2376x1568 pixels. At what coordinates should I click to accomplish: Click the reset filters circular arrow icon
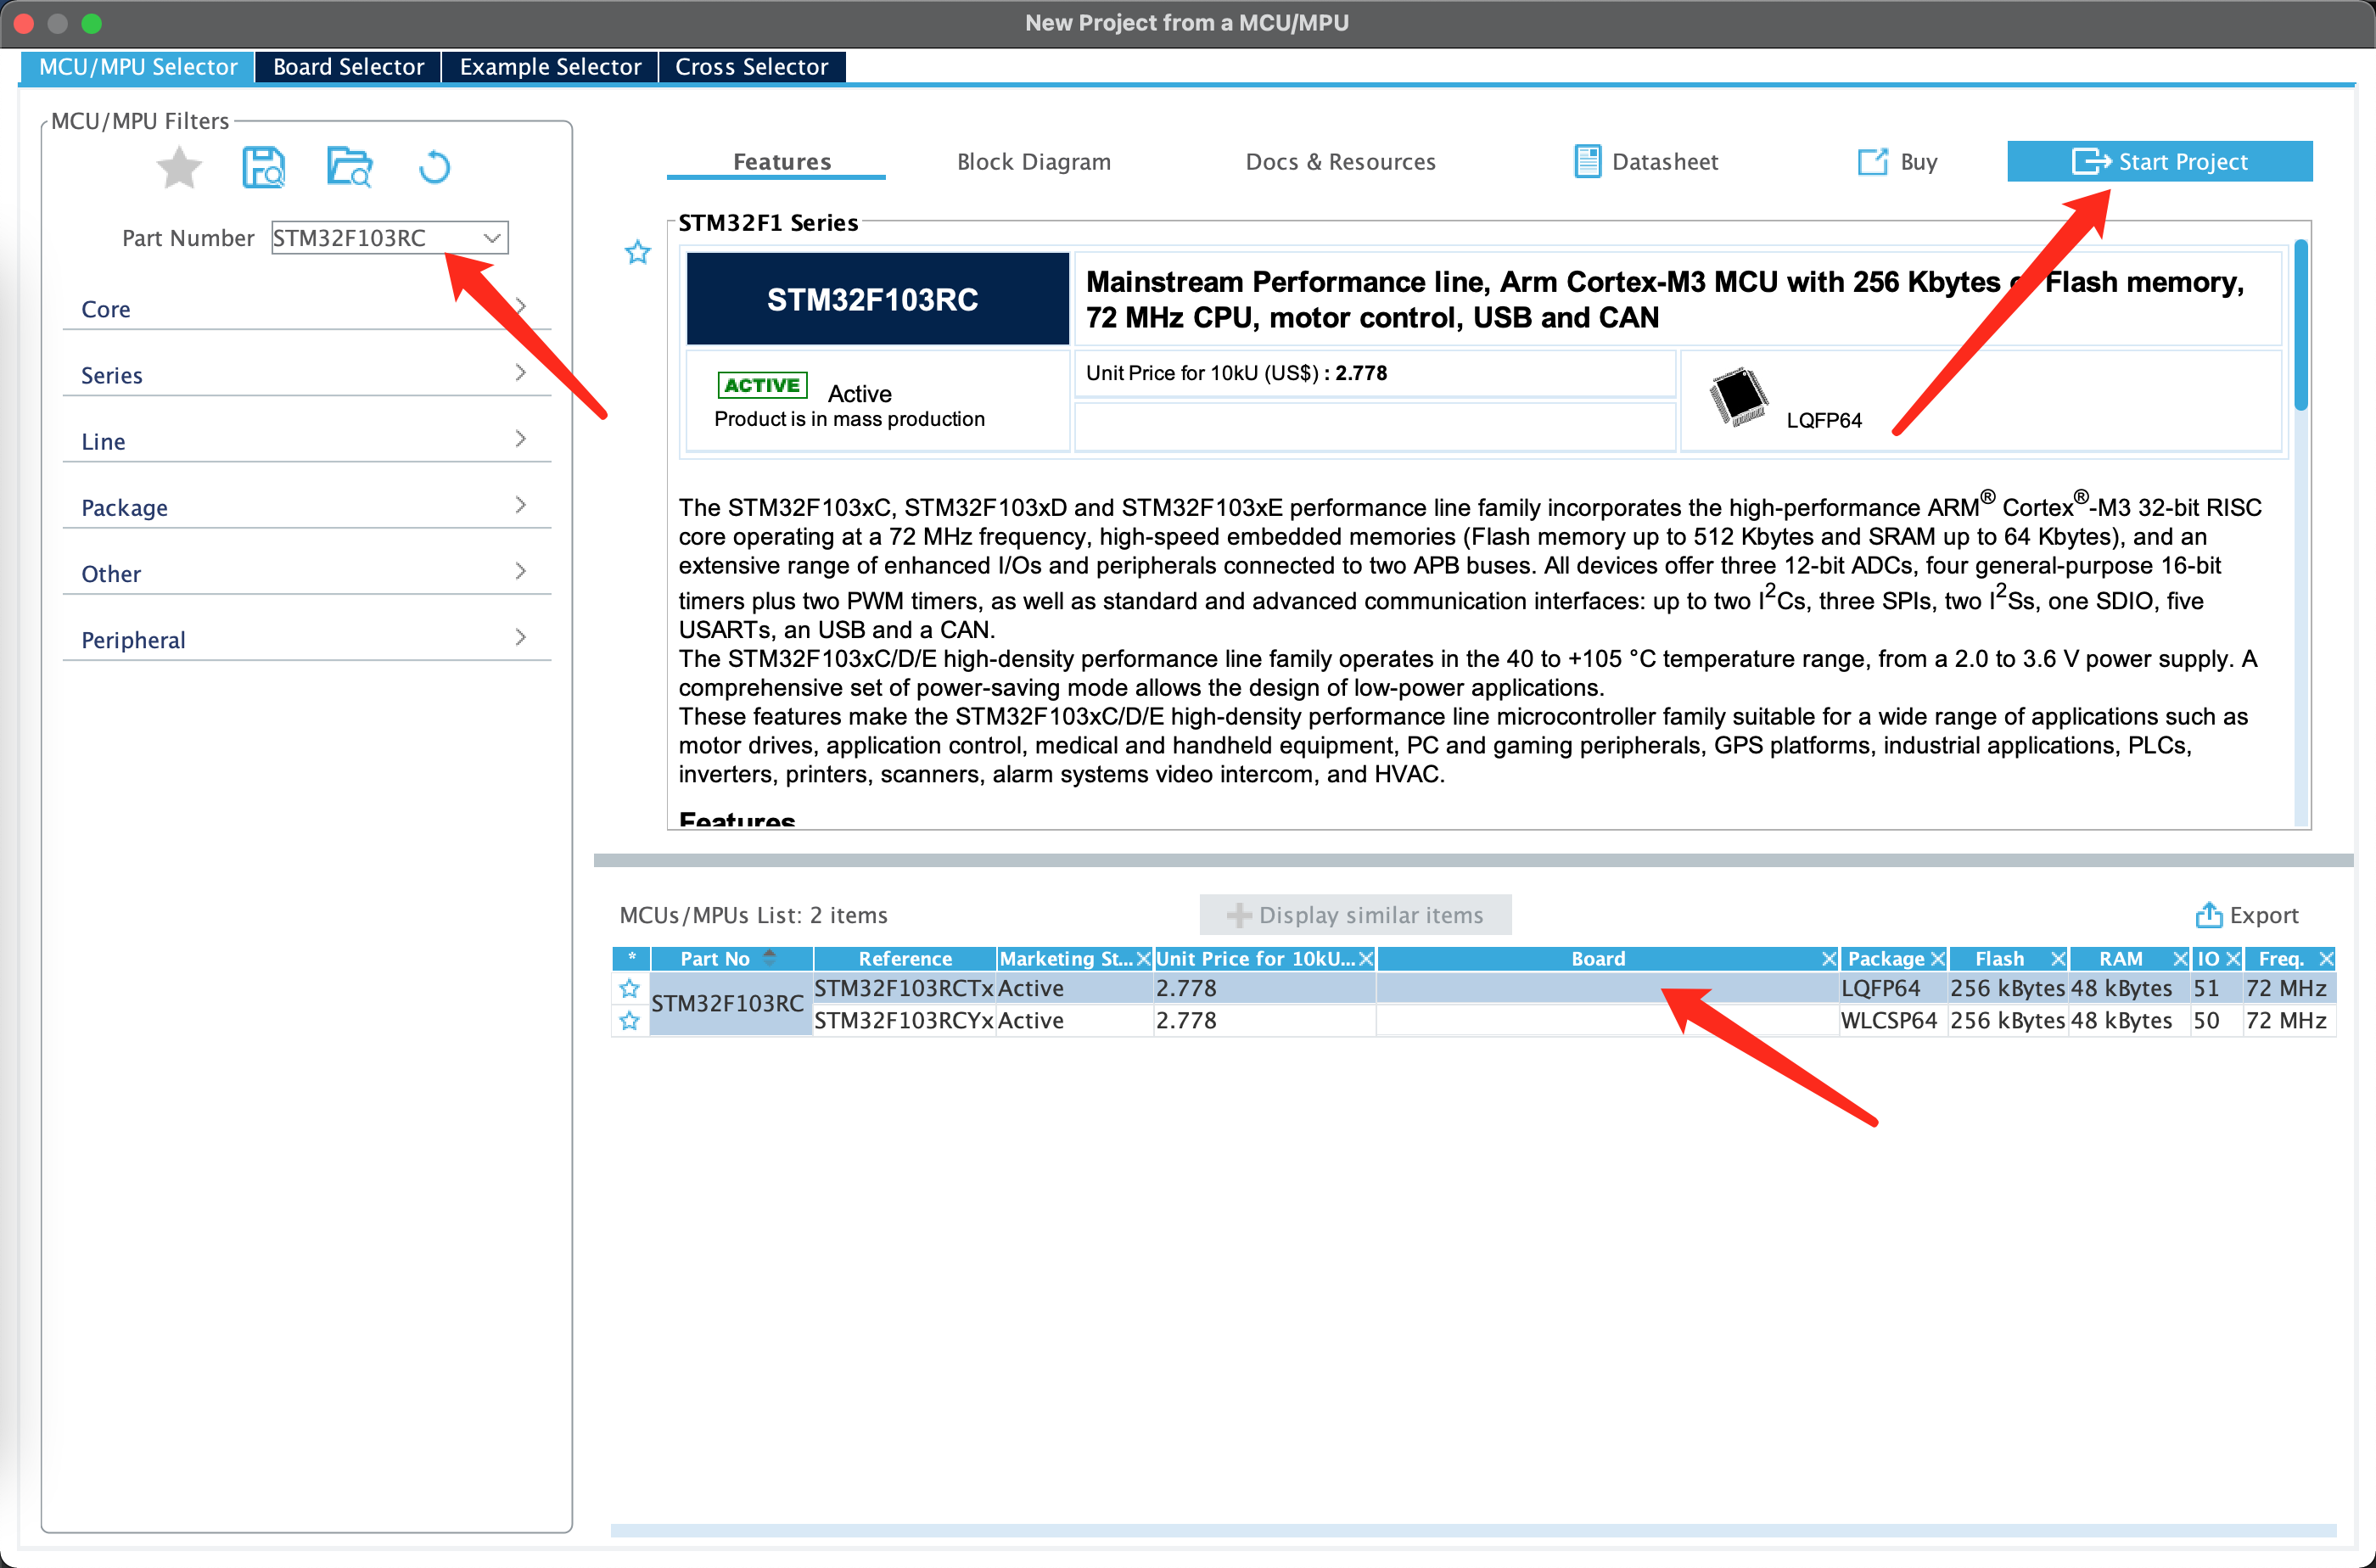(434, 167)
